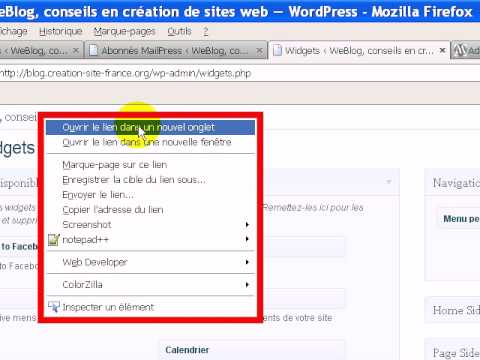Switch to the 'Abonnés MailPress' tab

pyautogui.click(x=175, y=51)
